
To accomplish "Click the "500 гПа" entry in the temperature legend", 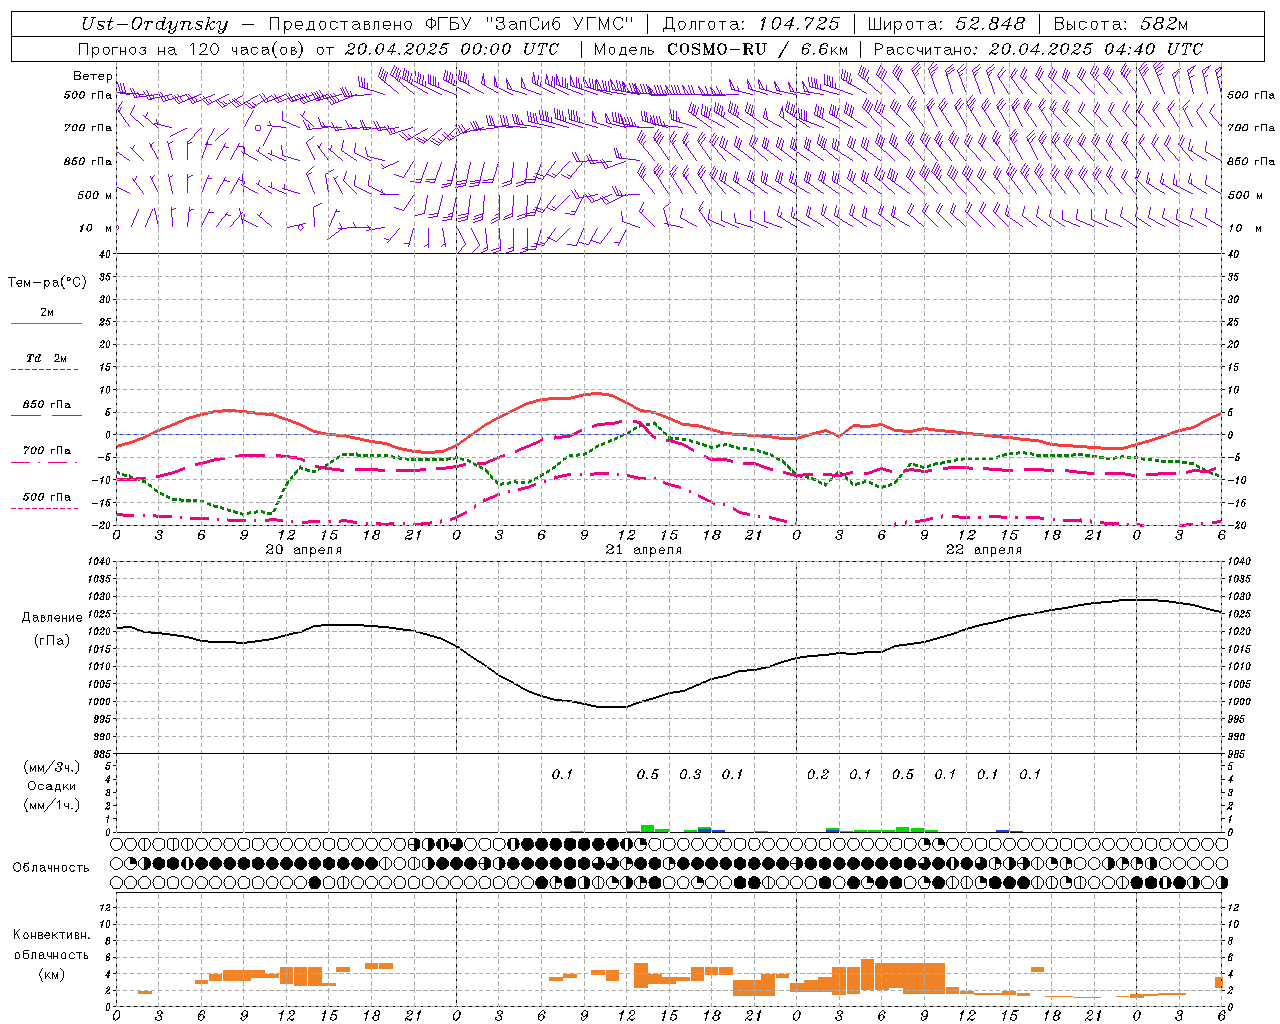I will coord(47,497).
